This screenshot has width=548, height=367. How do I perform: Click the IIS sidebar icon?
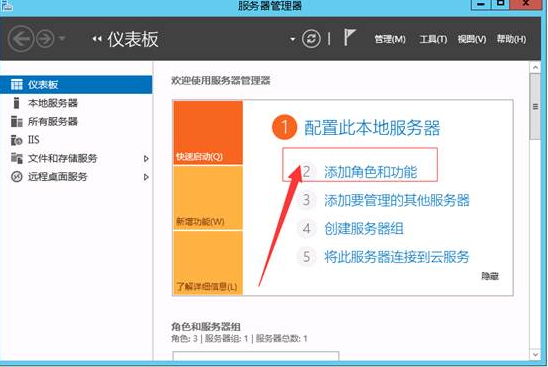tap(16, 140)
